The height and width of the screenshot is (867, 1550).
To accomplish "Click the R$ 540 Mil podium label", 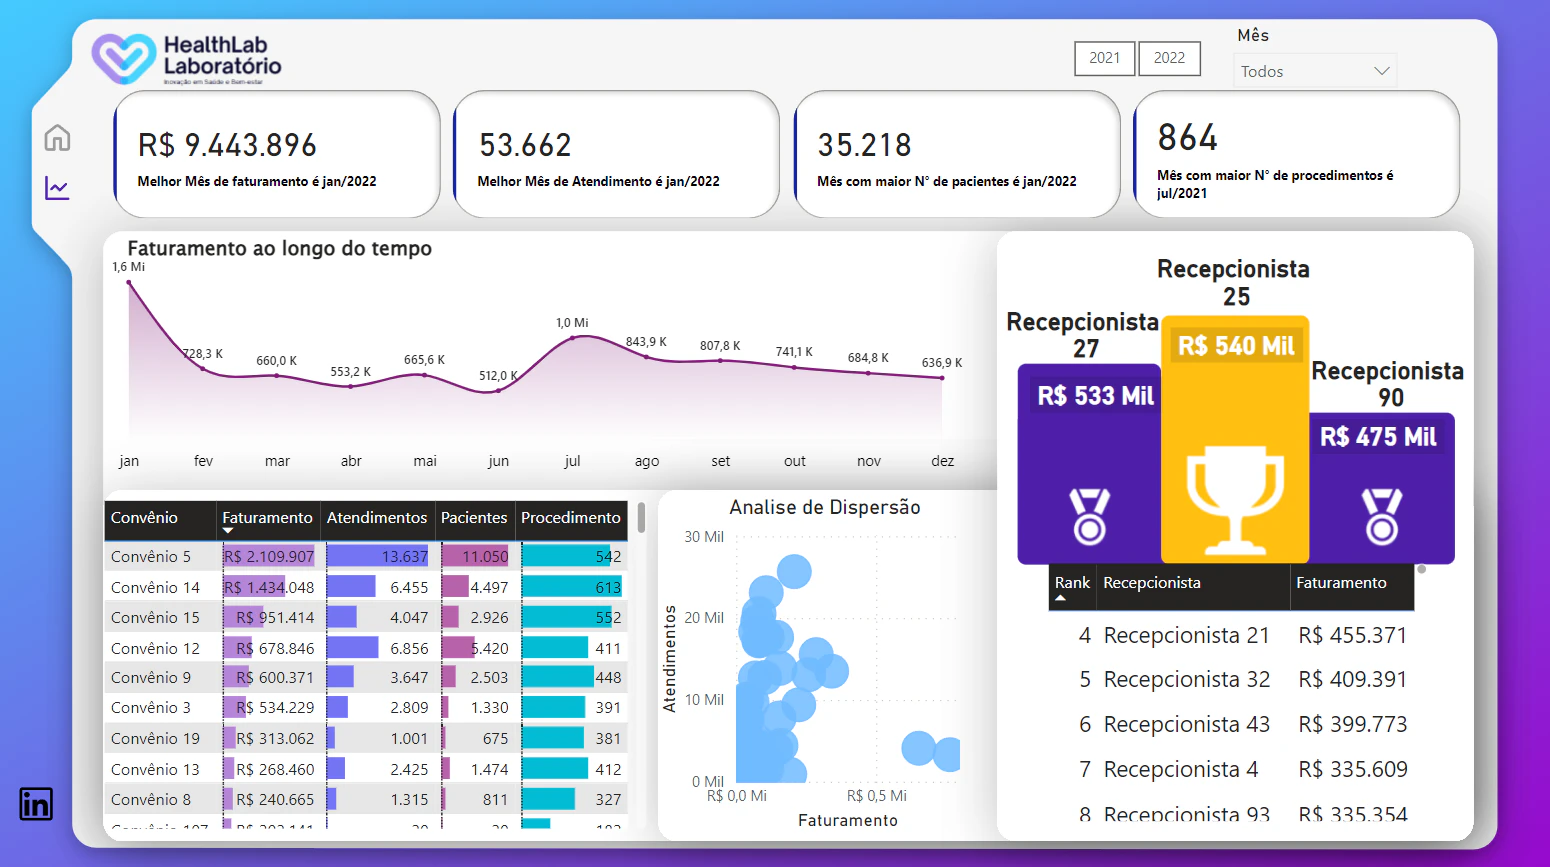I will pyautogui.click(x=1236, y=346).
